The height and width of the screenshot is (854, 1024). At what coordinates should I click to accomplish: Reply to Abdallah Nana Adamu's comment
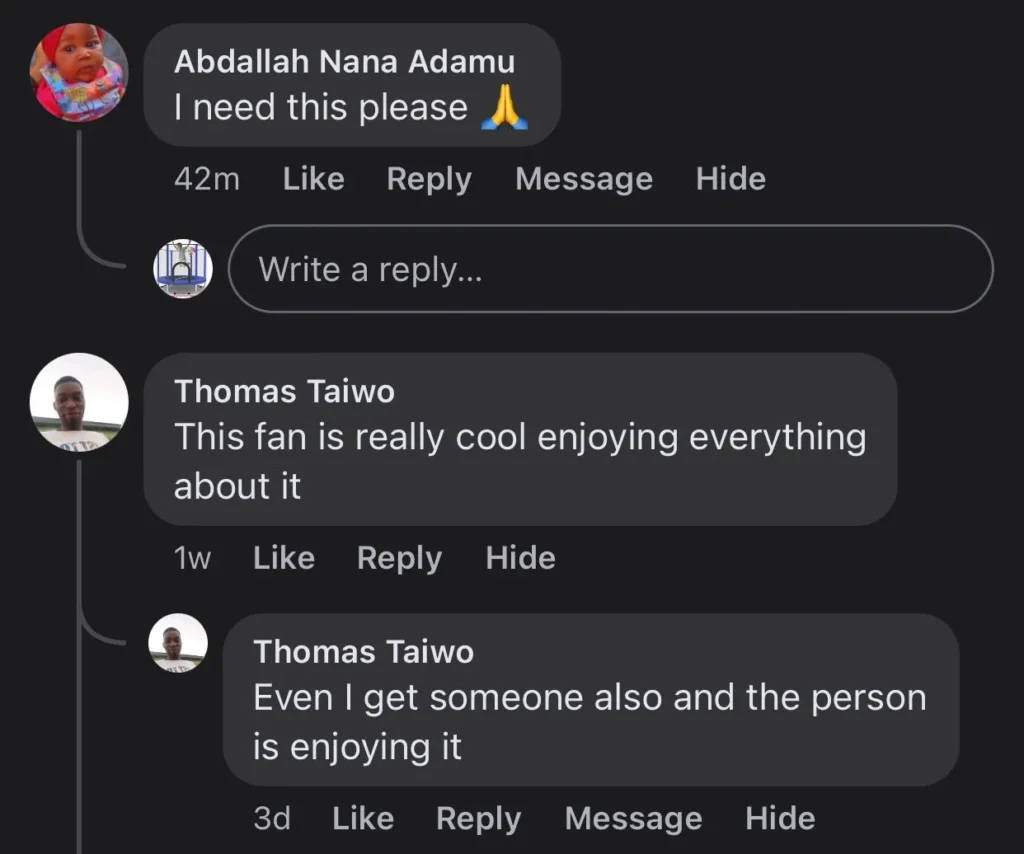point(429,179)
